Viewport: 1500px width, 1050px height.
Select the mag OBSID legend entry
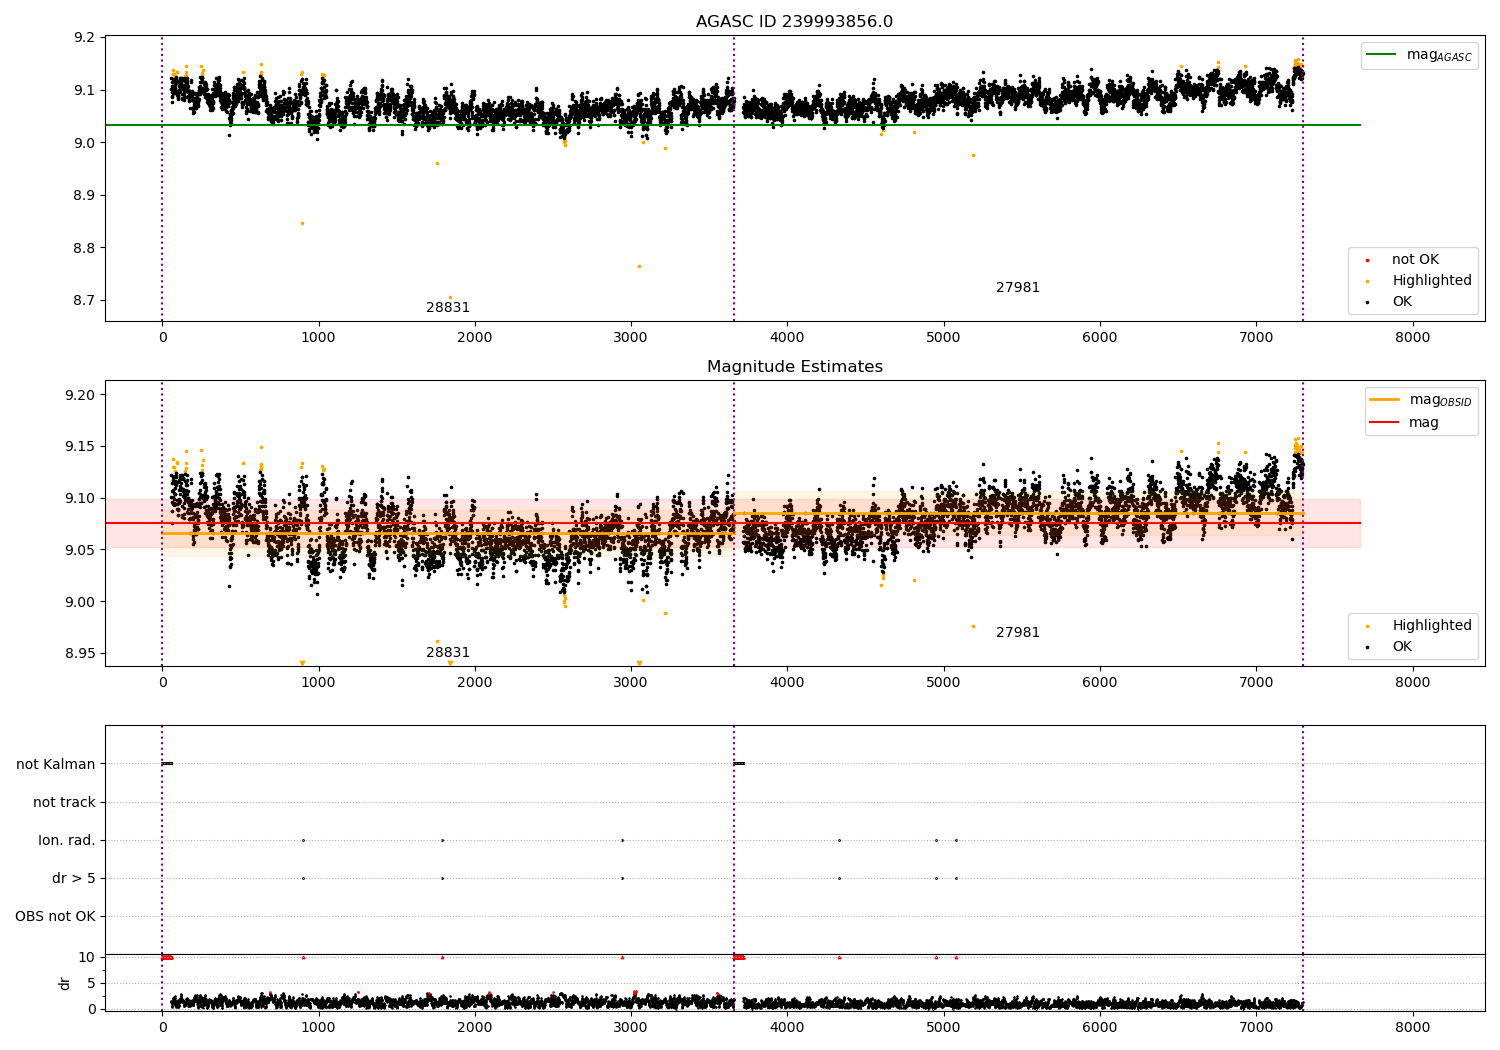click(x=1420, y=400)
